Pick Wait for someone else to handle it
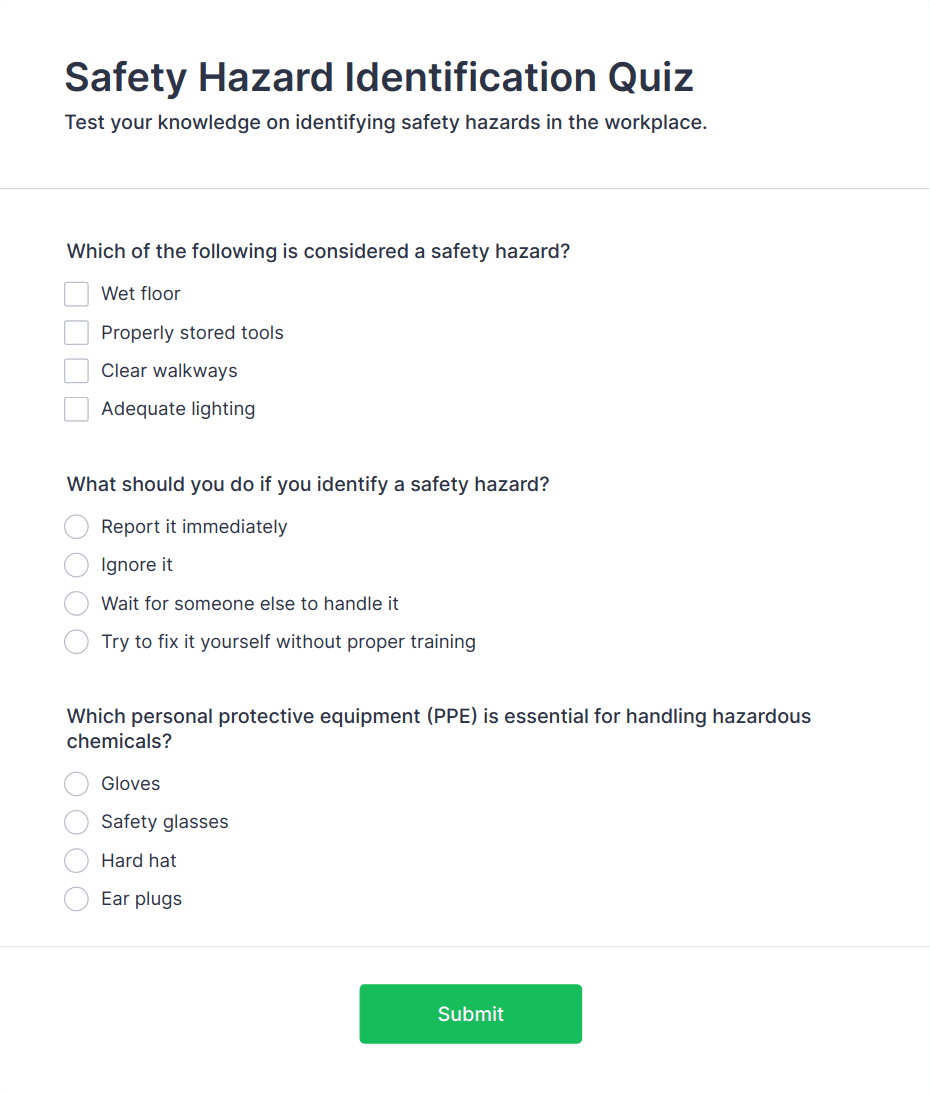This screenshot has height=1093, width=930. coord(76,604)
